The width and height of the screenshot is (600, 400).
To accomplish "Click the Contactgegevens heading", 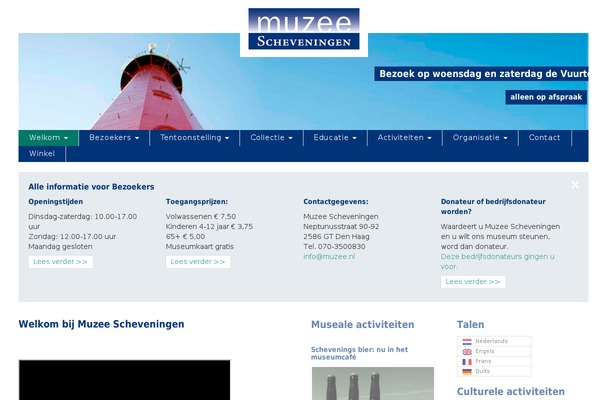I will 336,202.
